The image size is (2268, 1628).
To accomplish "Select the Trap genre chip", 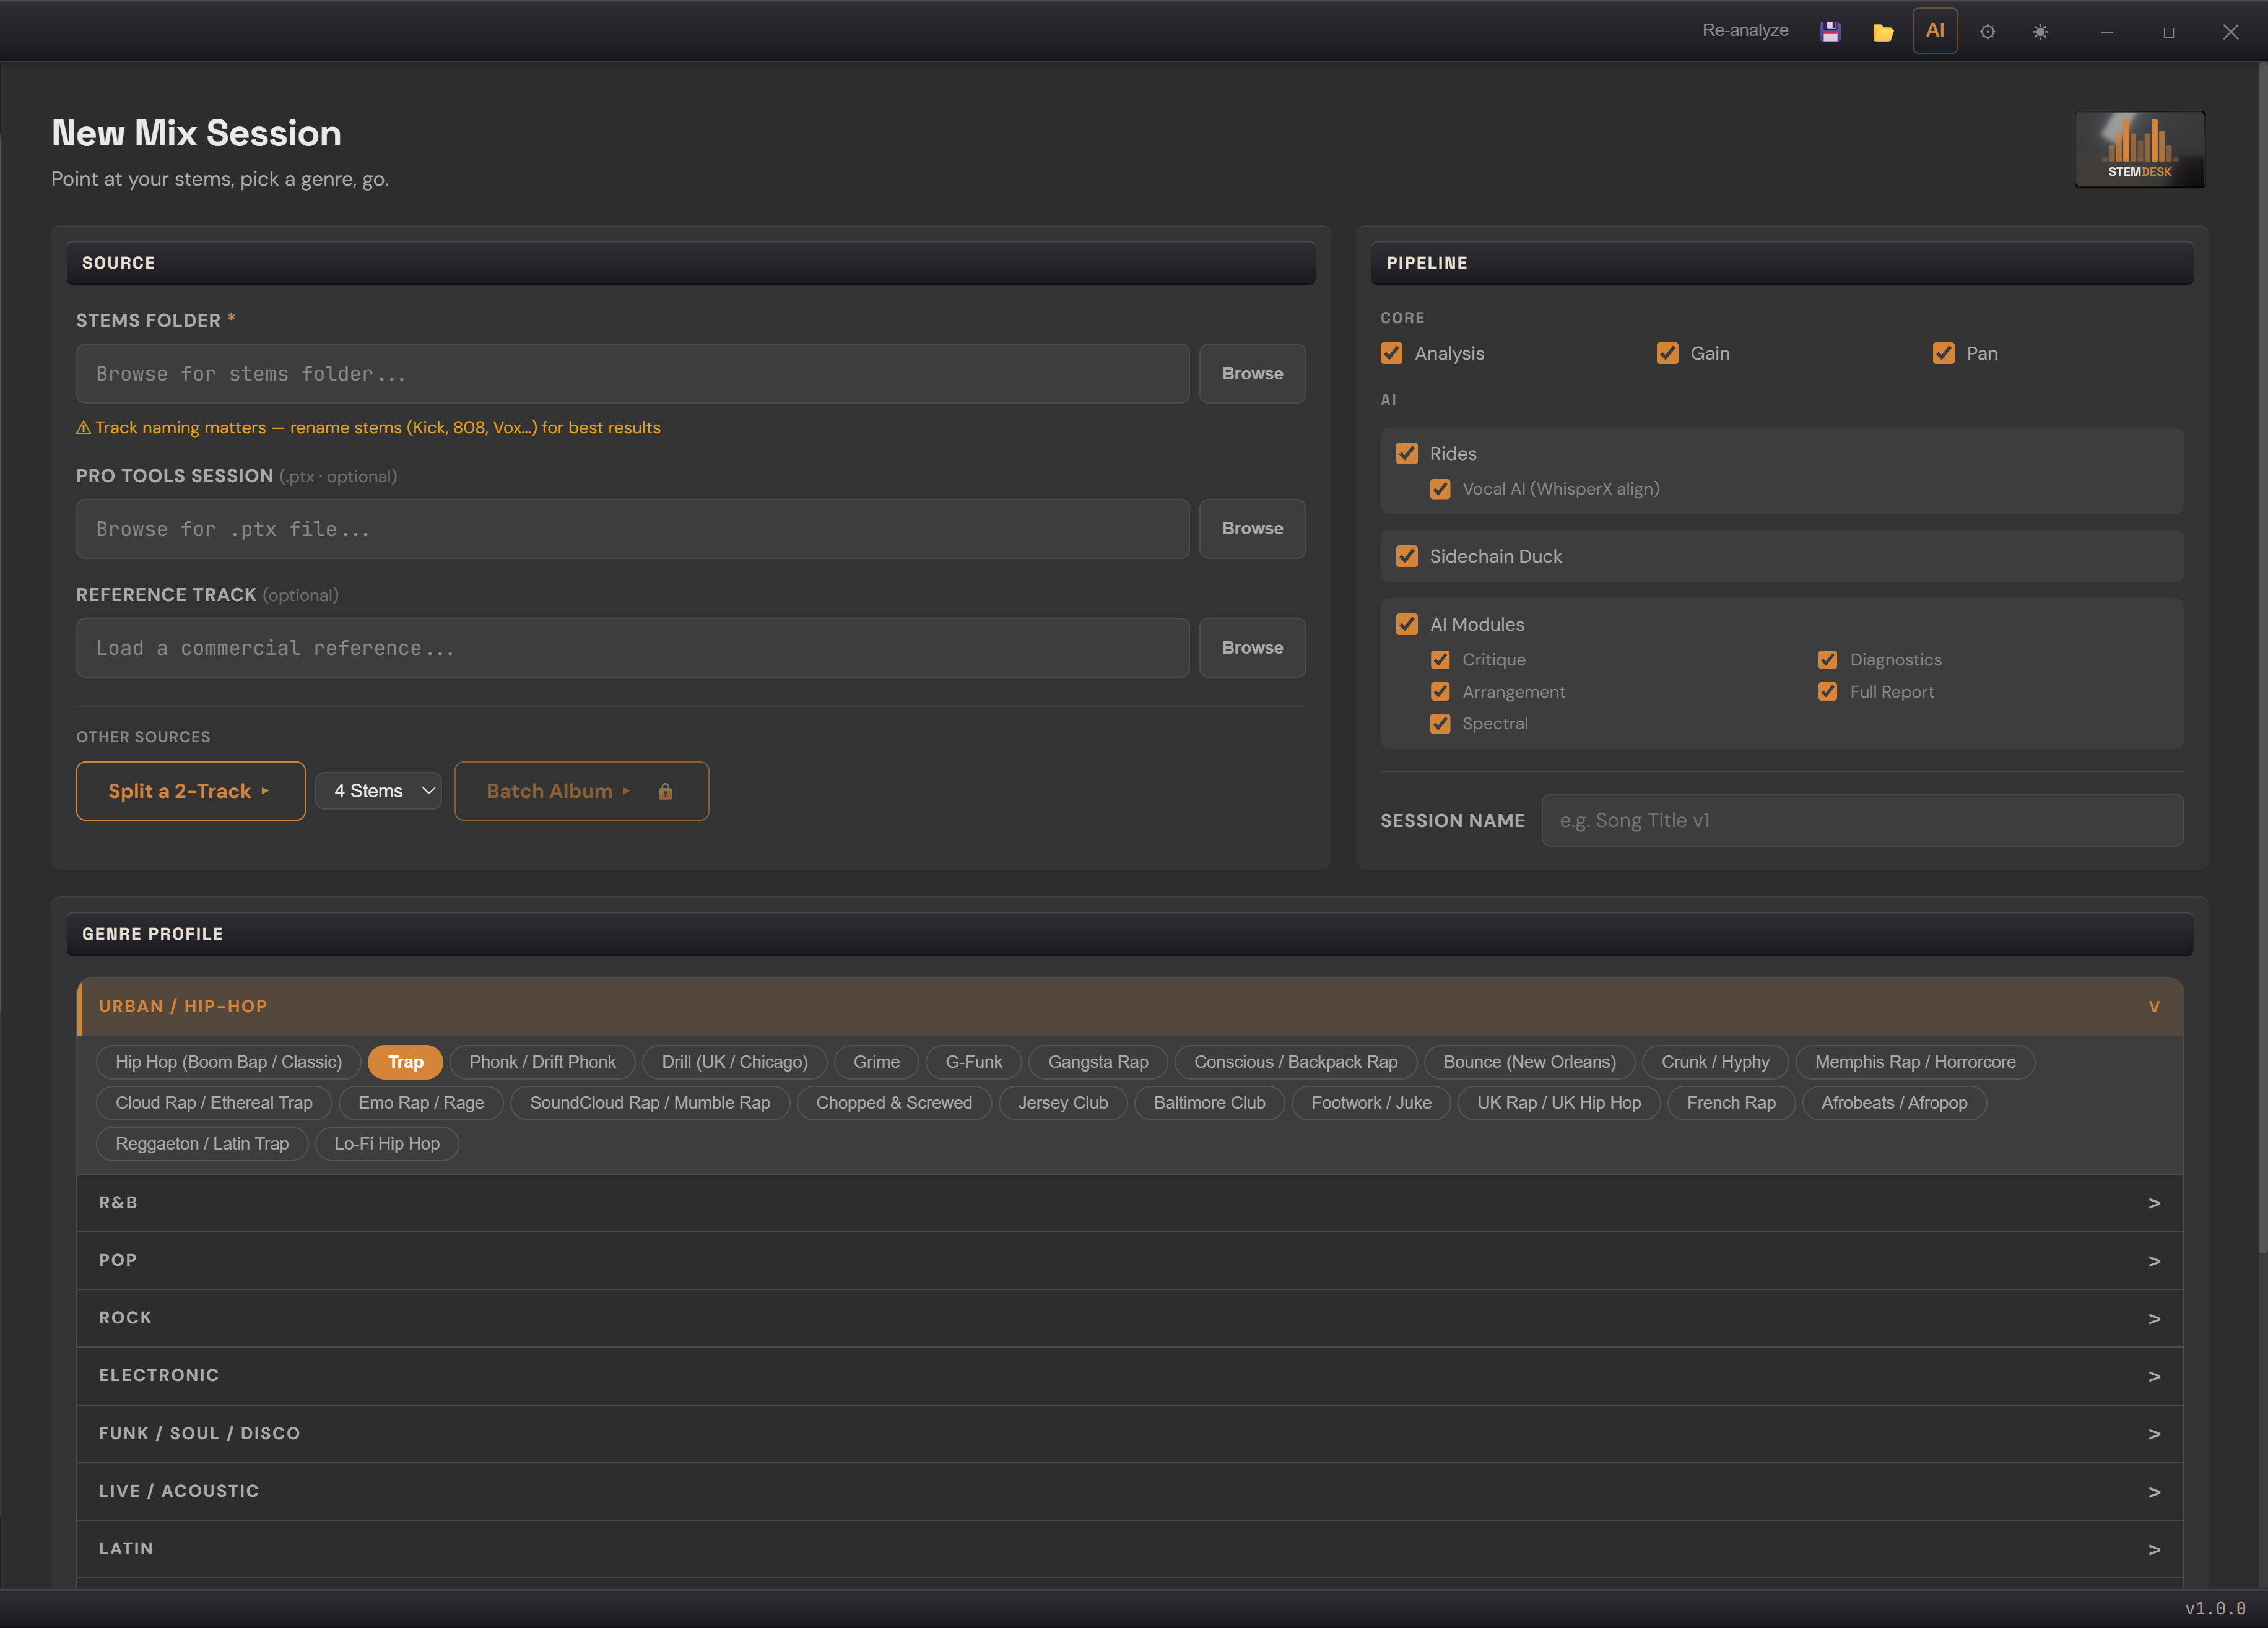I will (x=405, y=1062).
